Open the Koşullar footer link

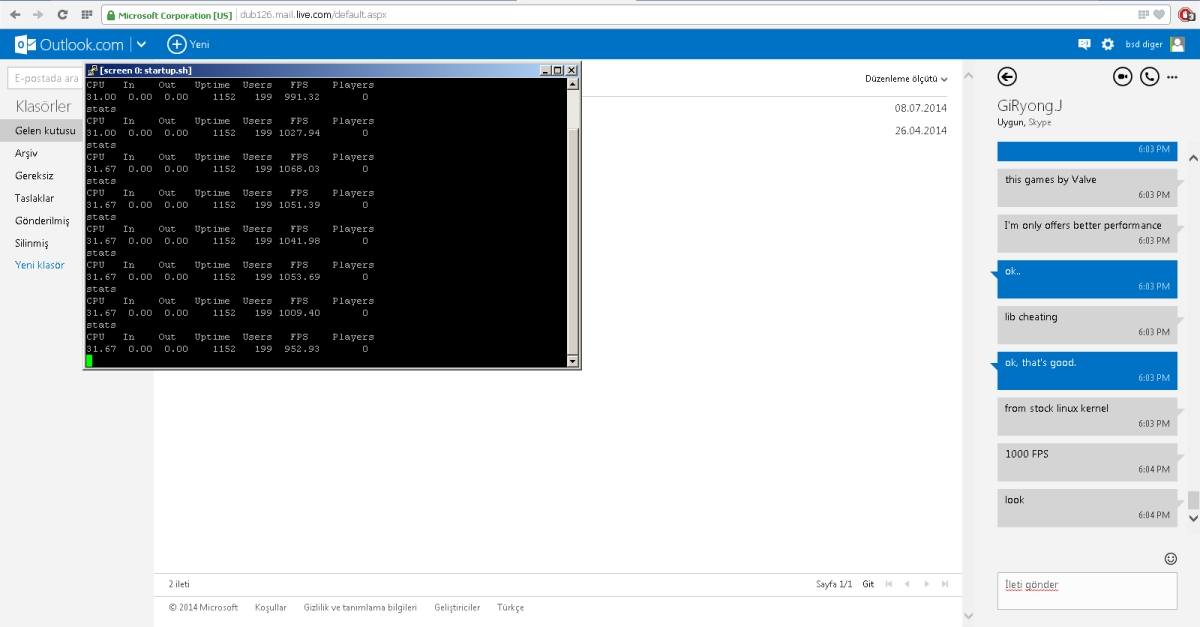click(x=271, y=607)
